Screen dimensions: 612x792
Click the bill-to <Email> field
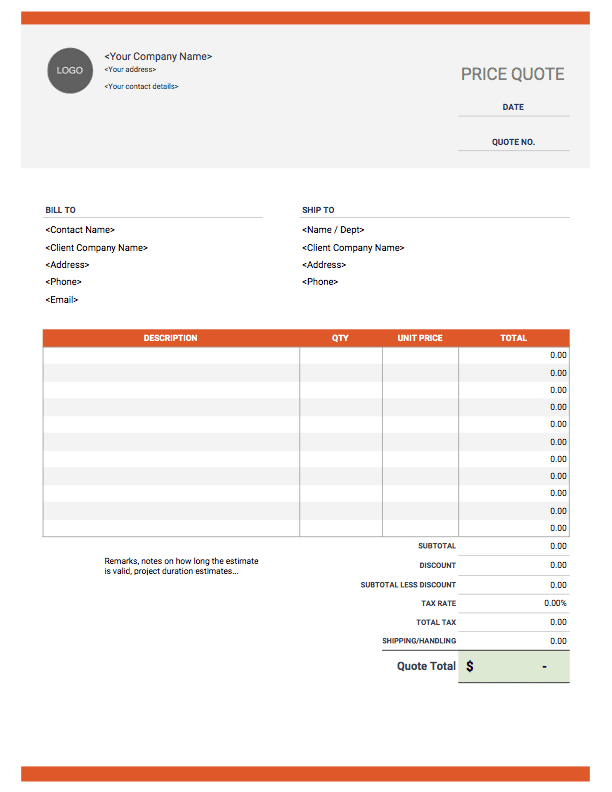click(62, 299)
